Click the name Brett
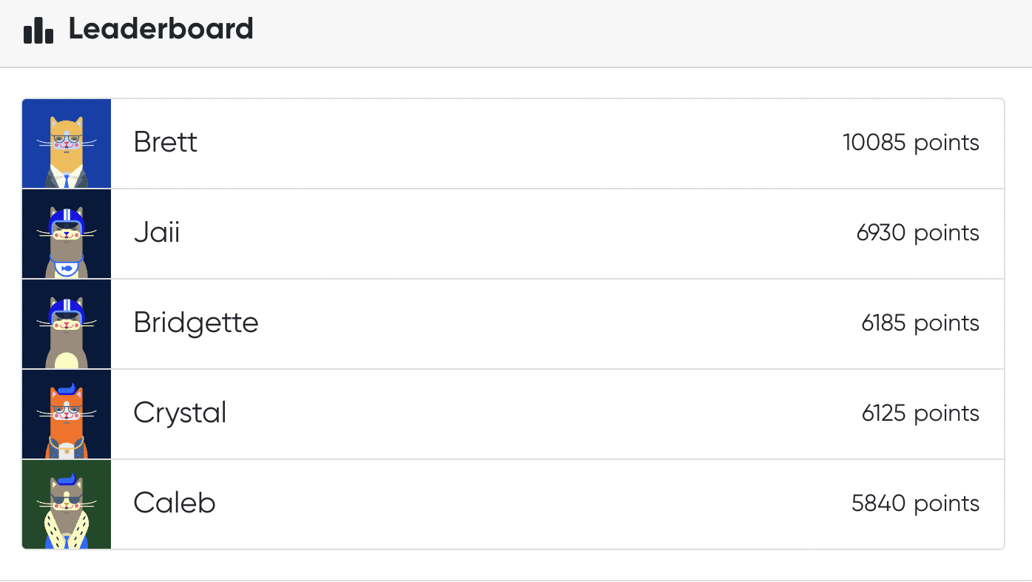 pos(165,142)
